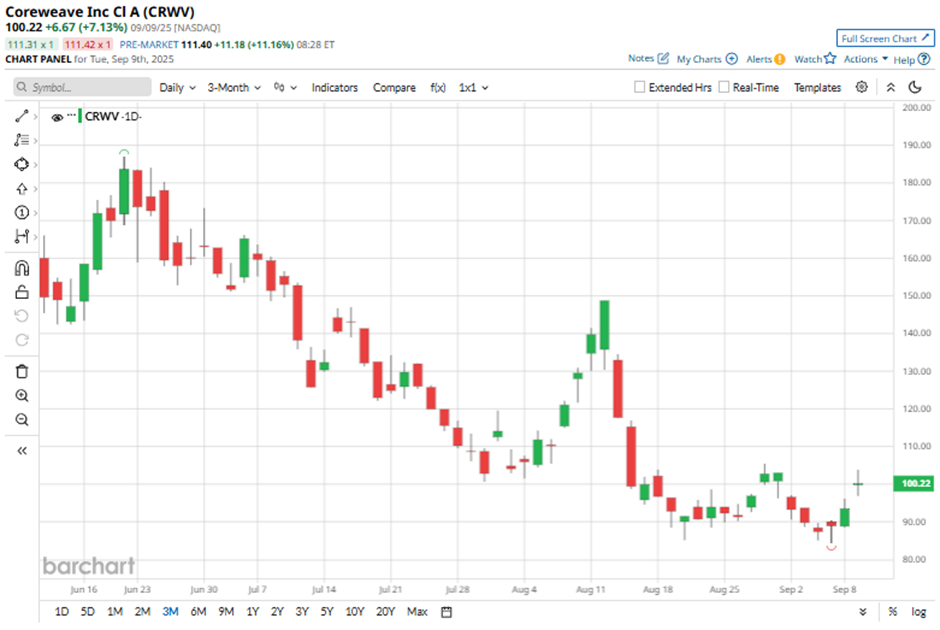The image size is (940, 630).
Task: Toggle the lock drawings icon
Action: [x=22, y=292]
